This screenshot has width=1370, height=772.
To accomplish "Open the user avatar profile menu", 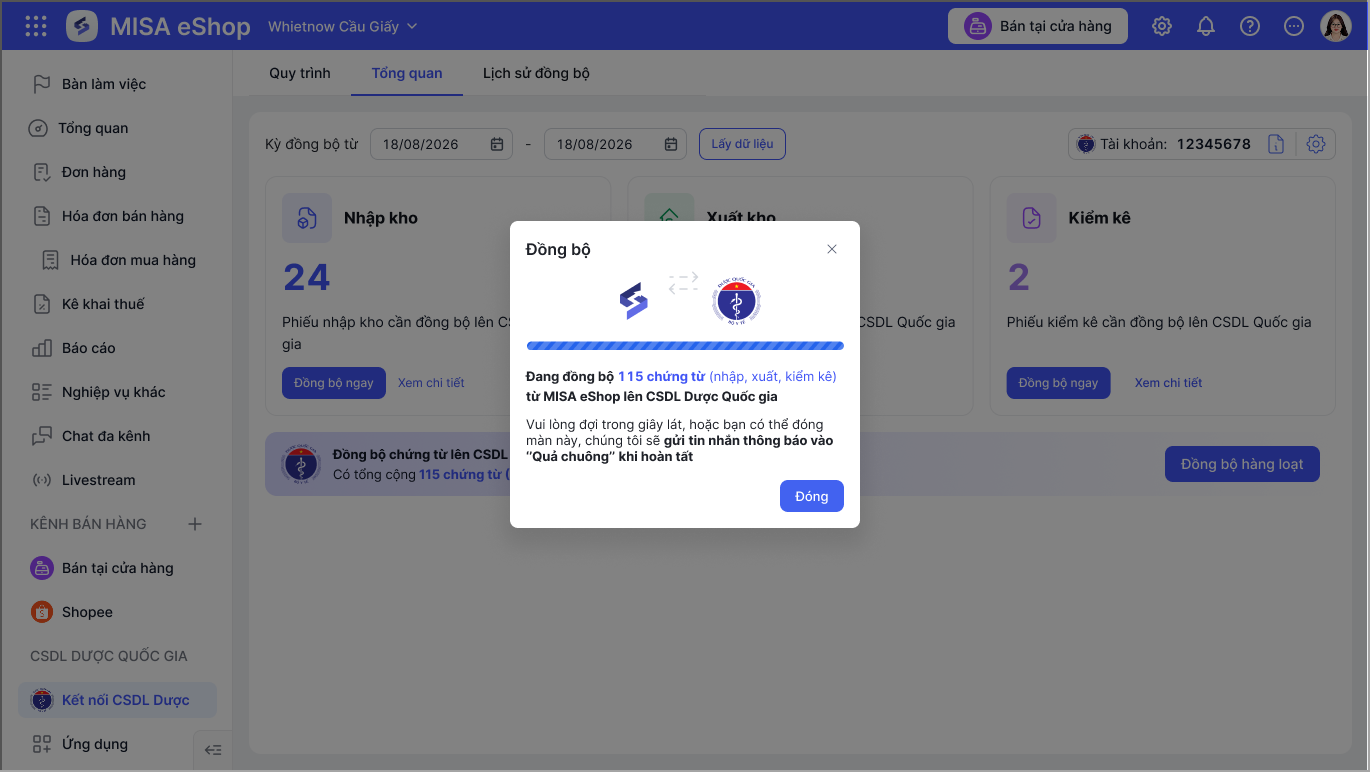I will tap(1336, 26).
